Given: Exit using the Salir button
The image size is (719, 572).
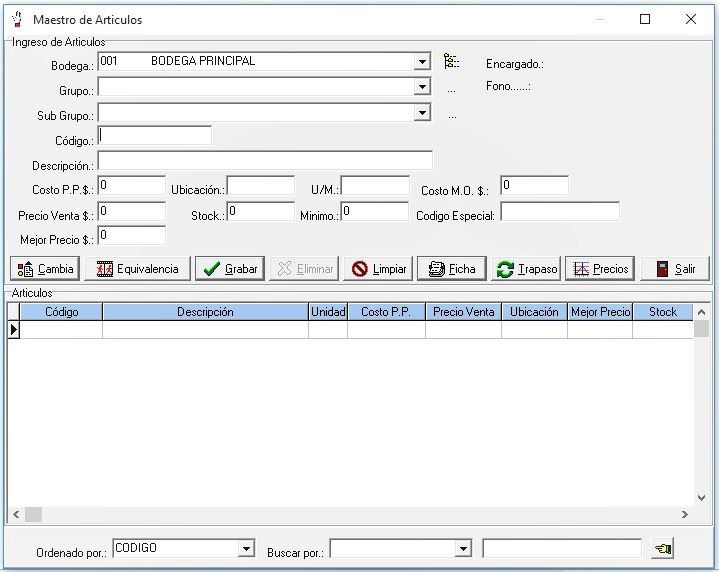Looking at the screenshot, I should point(674,269).
